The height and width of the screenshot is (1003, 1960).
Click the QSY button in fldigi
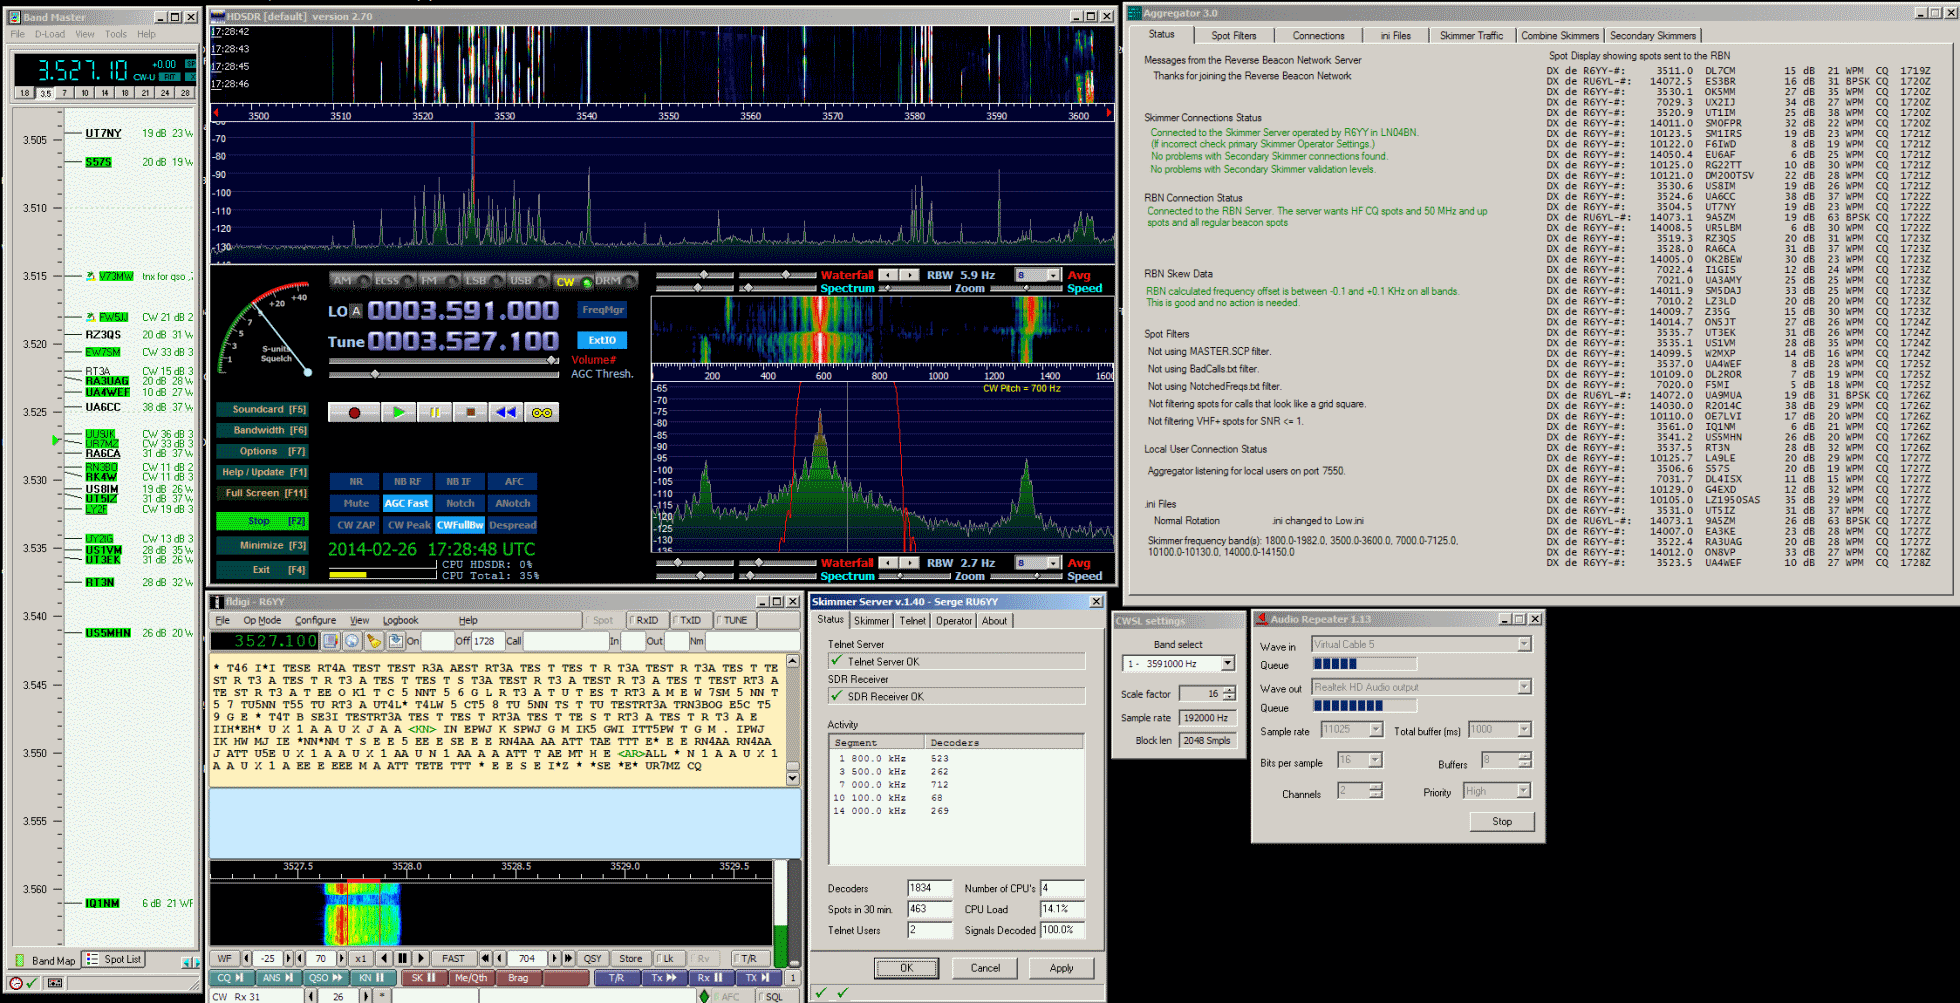[x=593, y=958]
